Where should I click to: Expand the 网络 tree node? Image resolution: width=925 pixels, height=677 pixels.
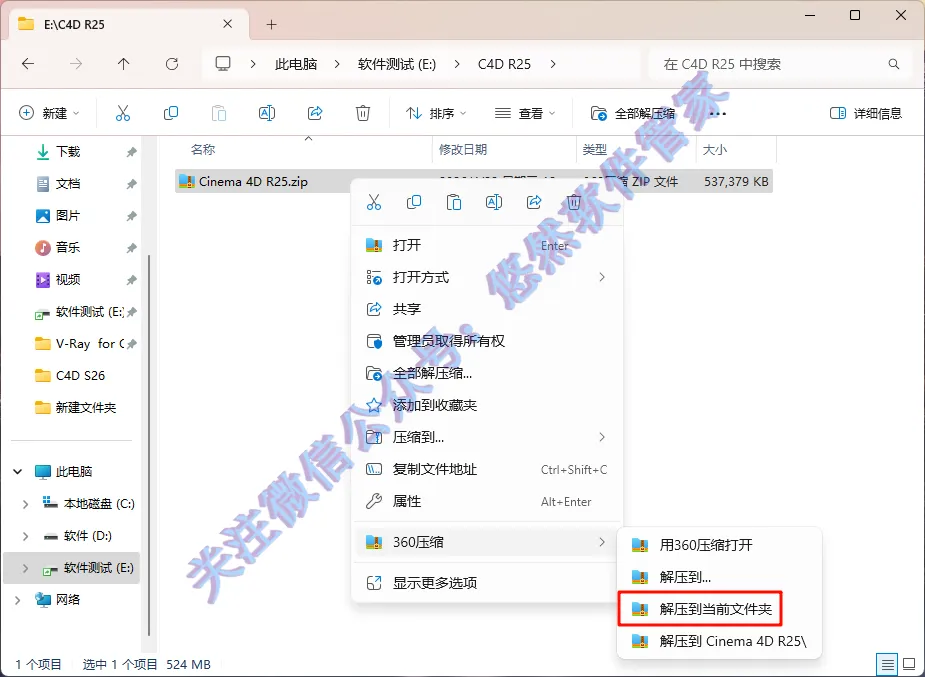(x=18, y=600)
